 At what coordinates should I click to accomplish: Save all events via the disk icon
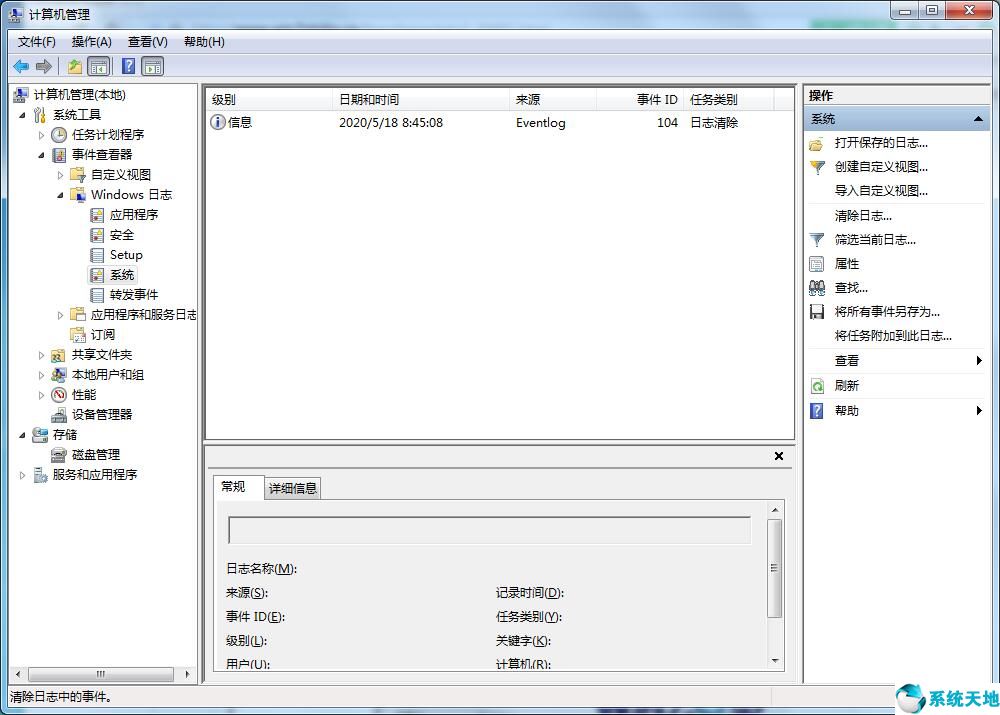coord(818,311)
